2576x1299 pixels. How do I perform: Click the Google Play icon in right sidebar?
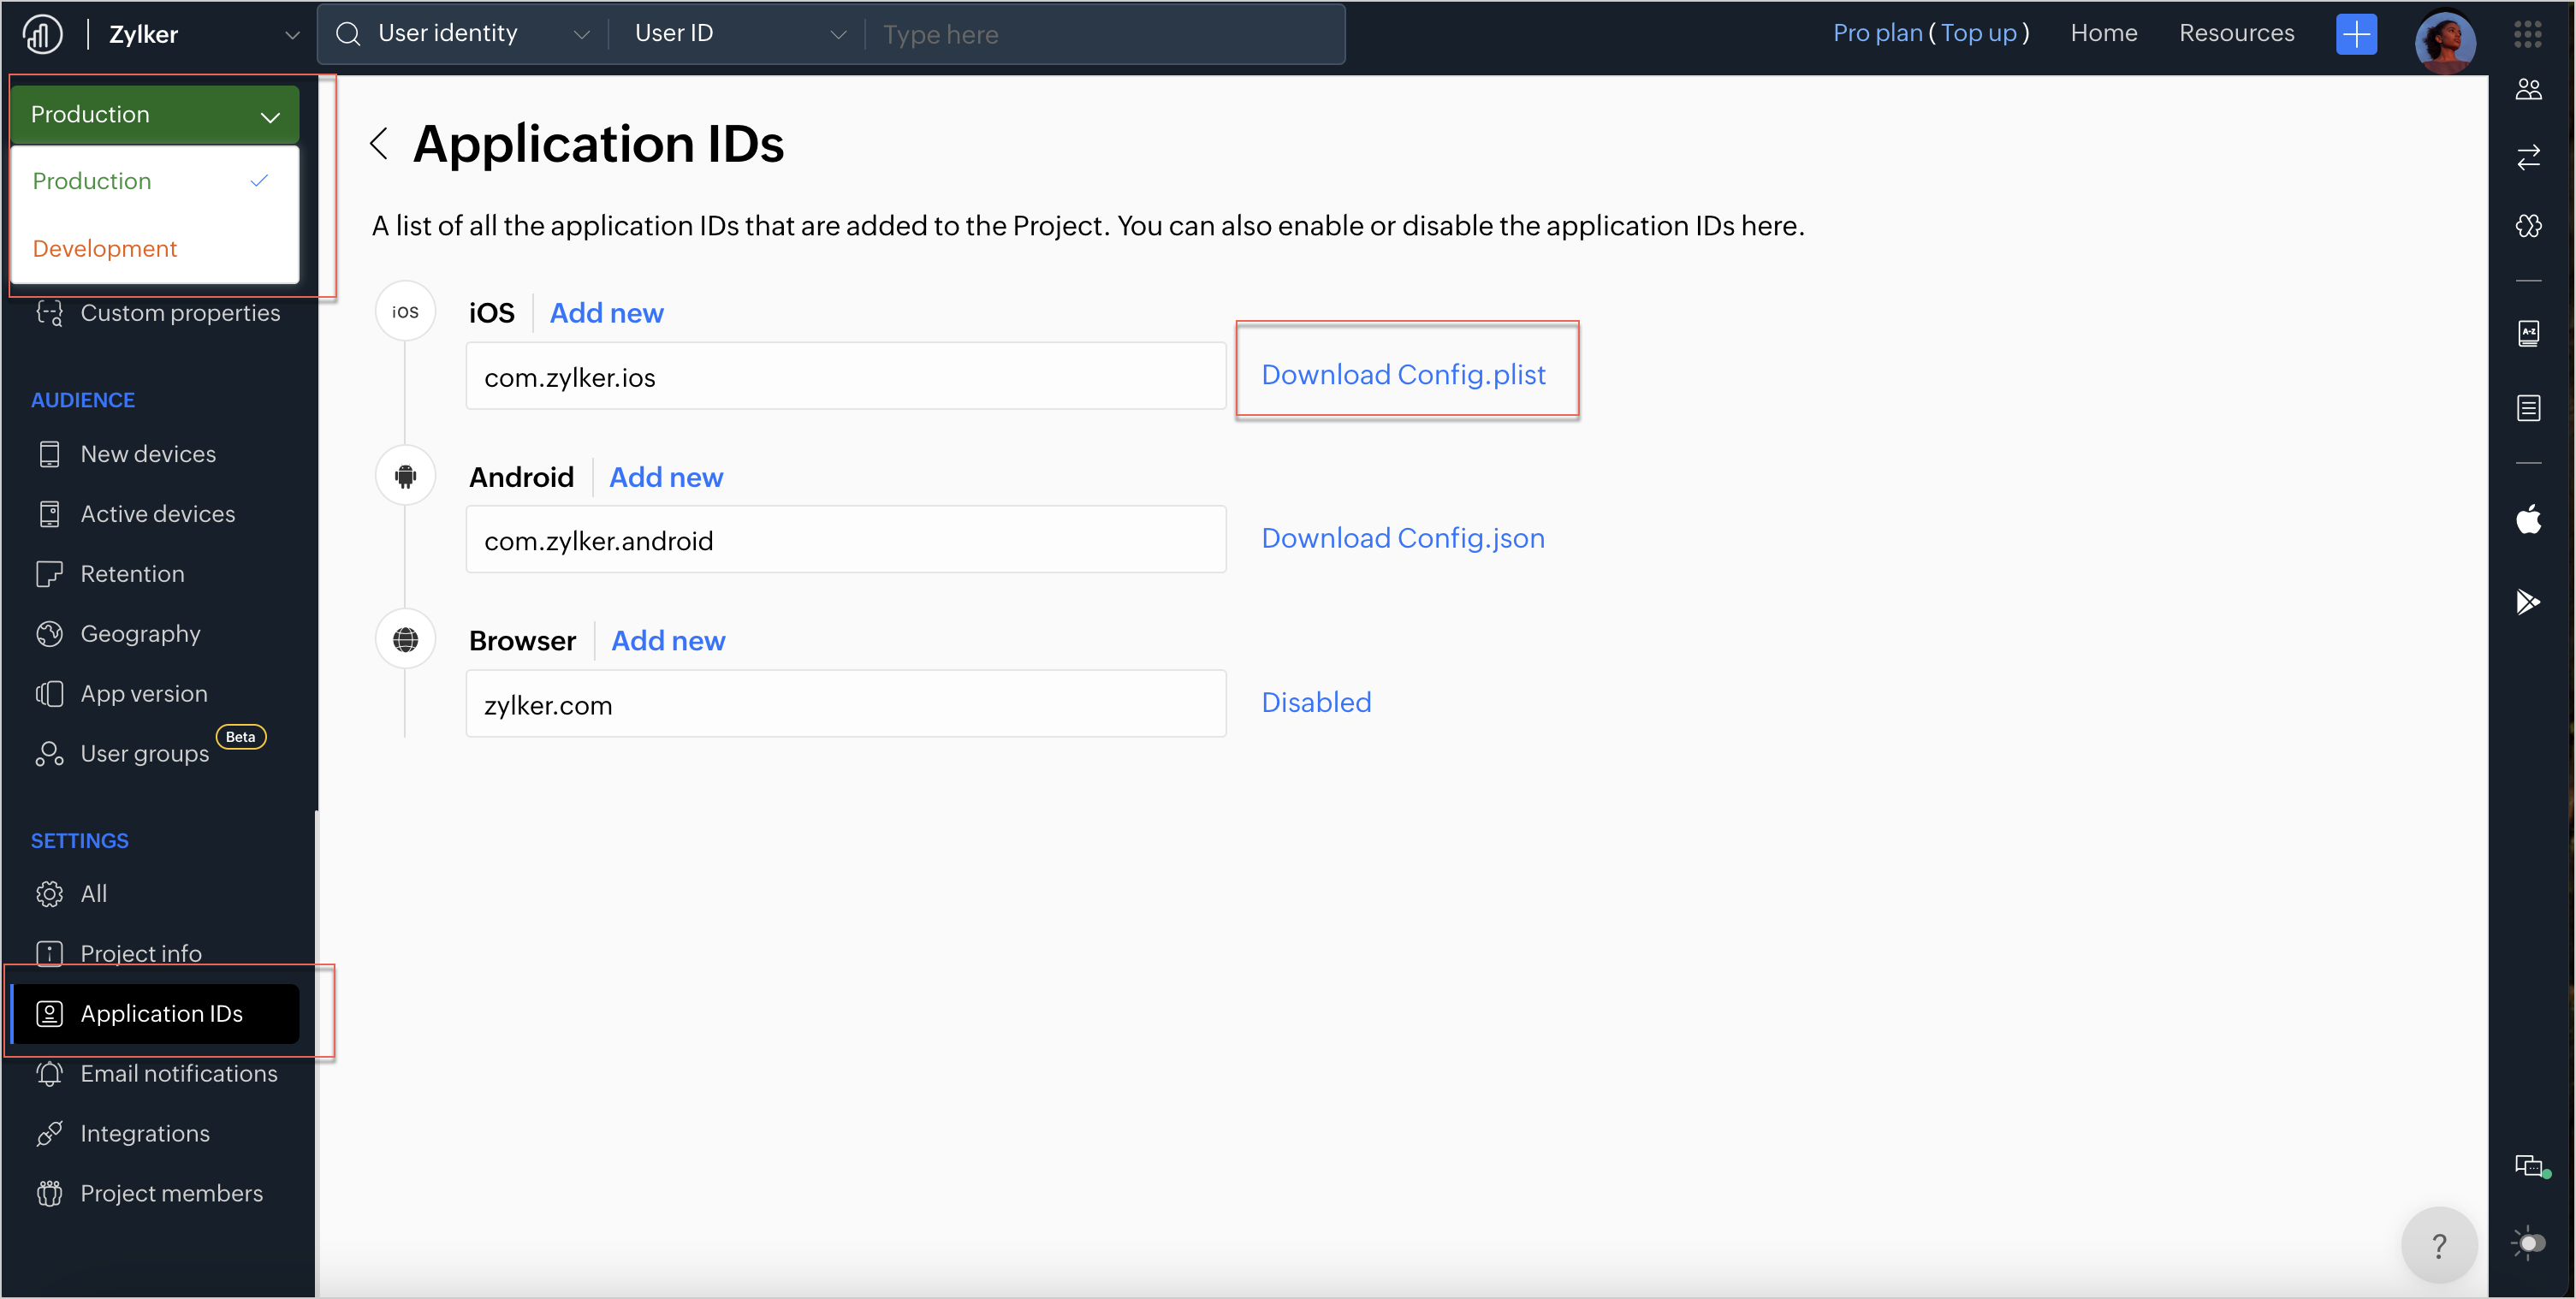2527,601
